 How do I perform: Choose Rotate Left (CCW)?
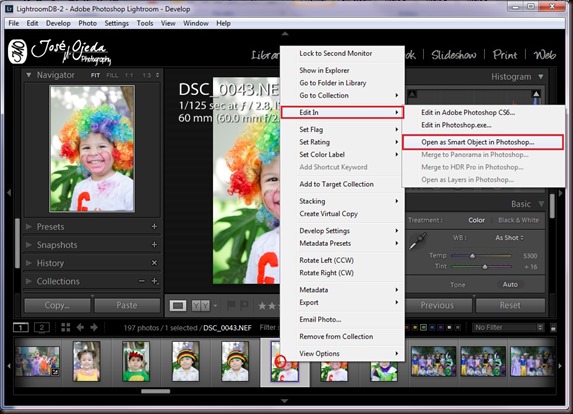coord(326,260)
